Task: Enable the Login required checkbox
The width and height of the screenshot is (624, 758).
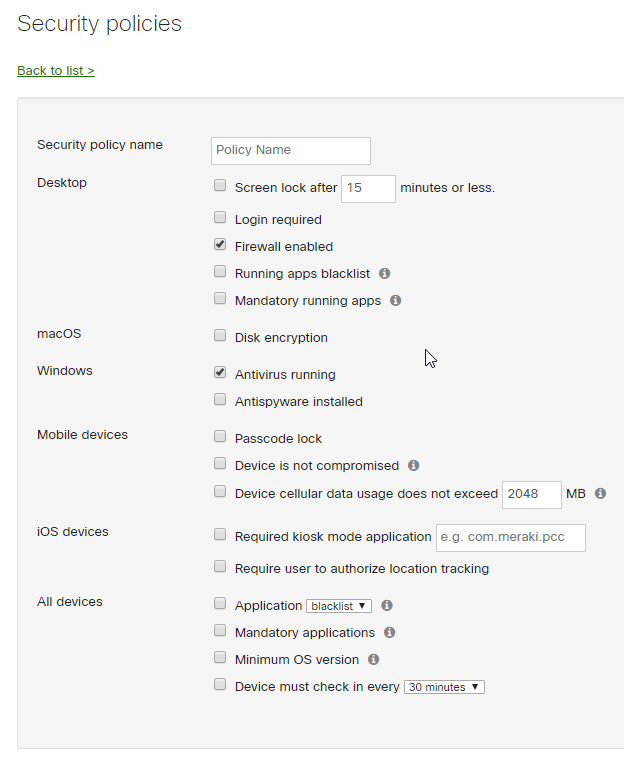Action: point(220,217)
